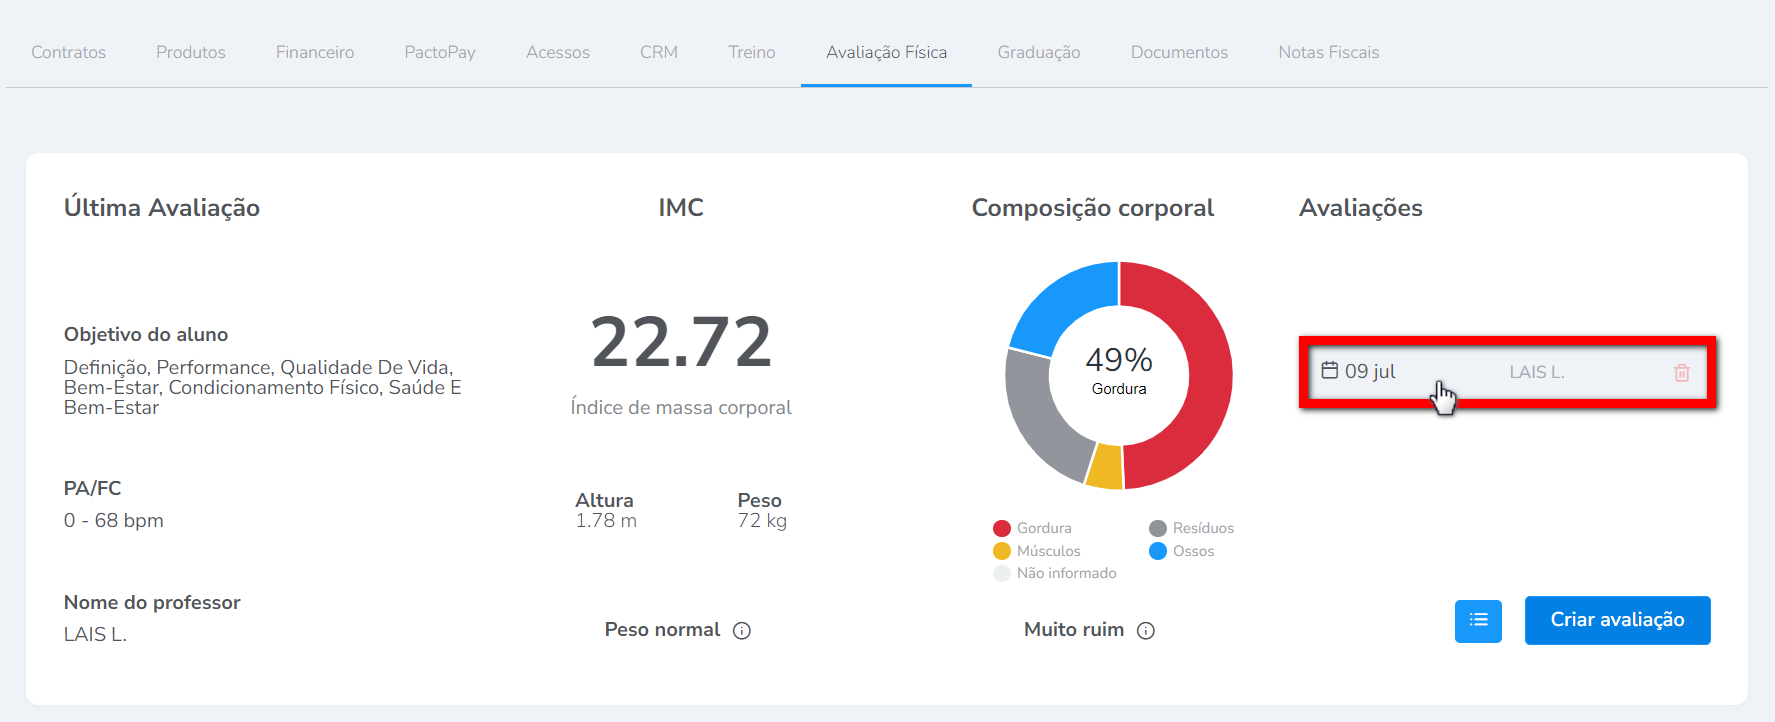Viewport: 1775px width, 722px height.
Task: Toggle Resíduos legend gray dot
Action: [1157, 528]
